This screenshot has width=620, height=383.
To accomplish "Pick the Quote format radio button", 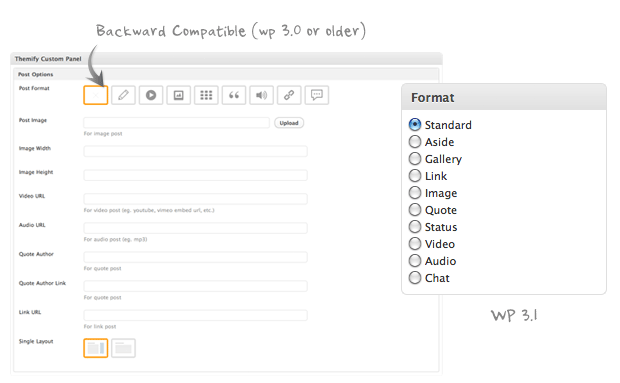I will pyautogui.click(x=415, y=209).
